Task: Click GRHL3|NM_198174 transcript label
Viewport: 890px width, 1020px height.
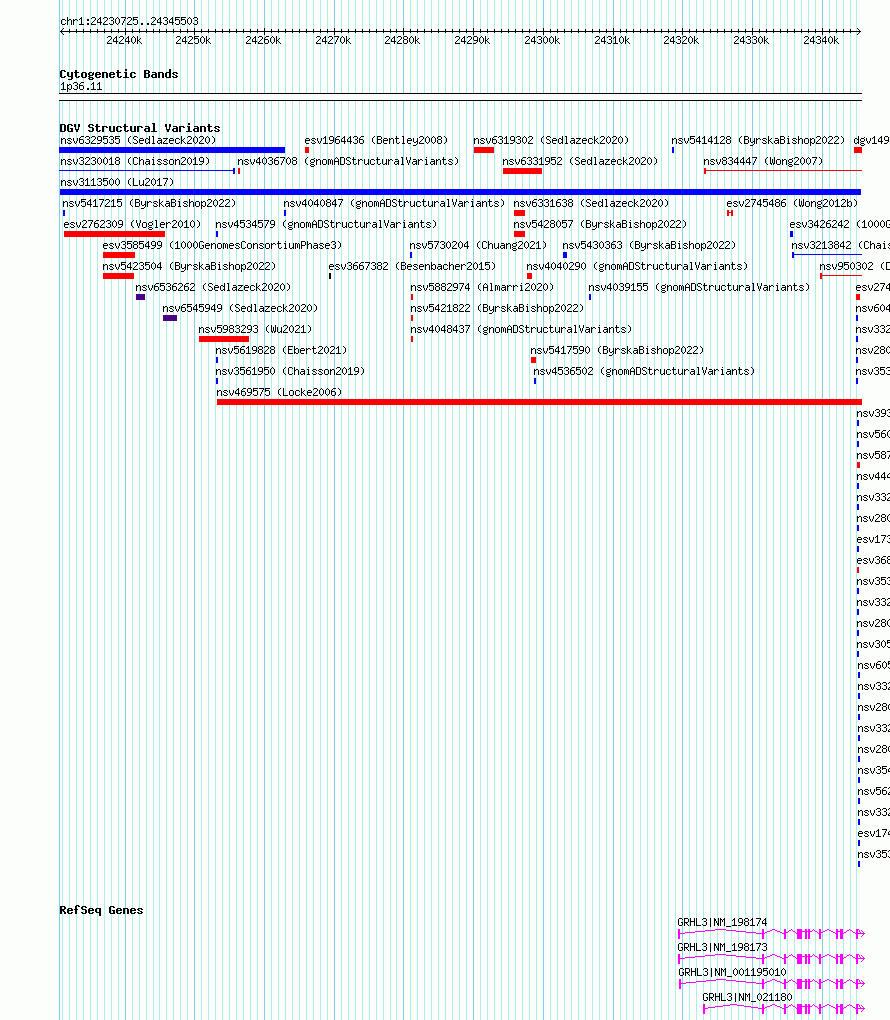Action: point(722,922)
